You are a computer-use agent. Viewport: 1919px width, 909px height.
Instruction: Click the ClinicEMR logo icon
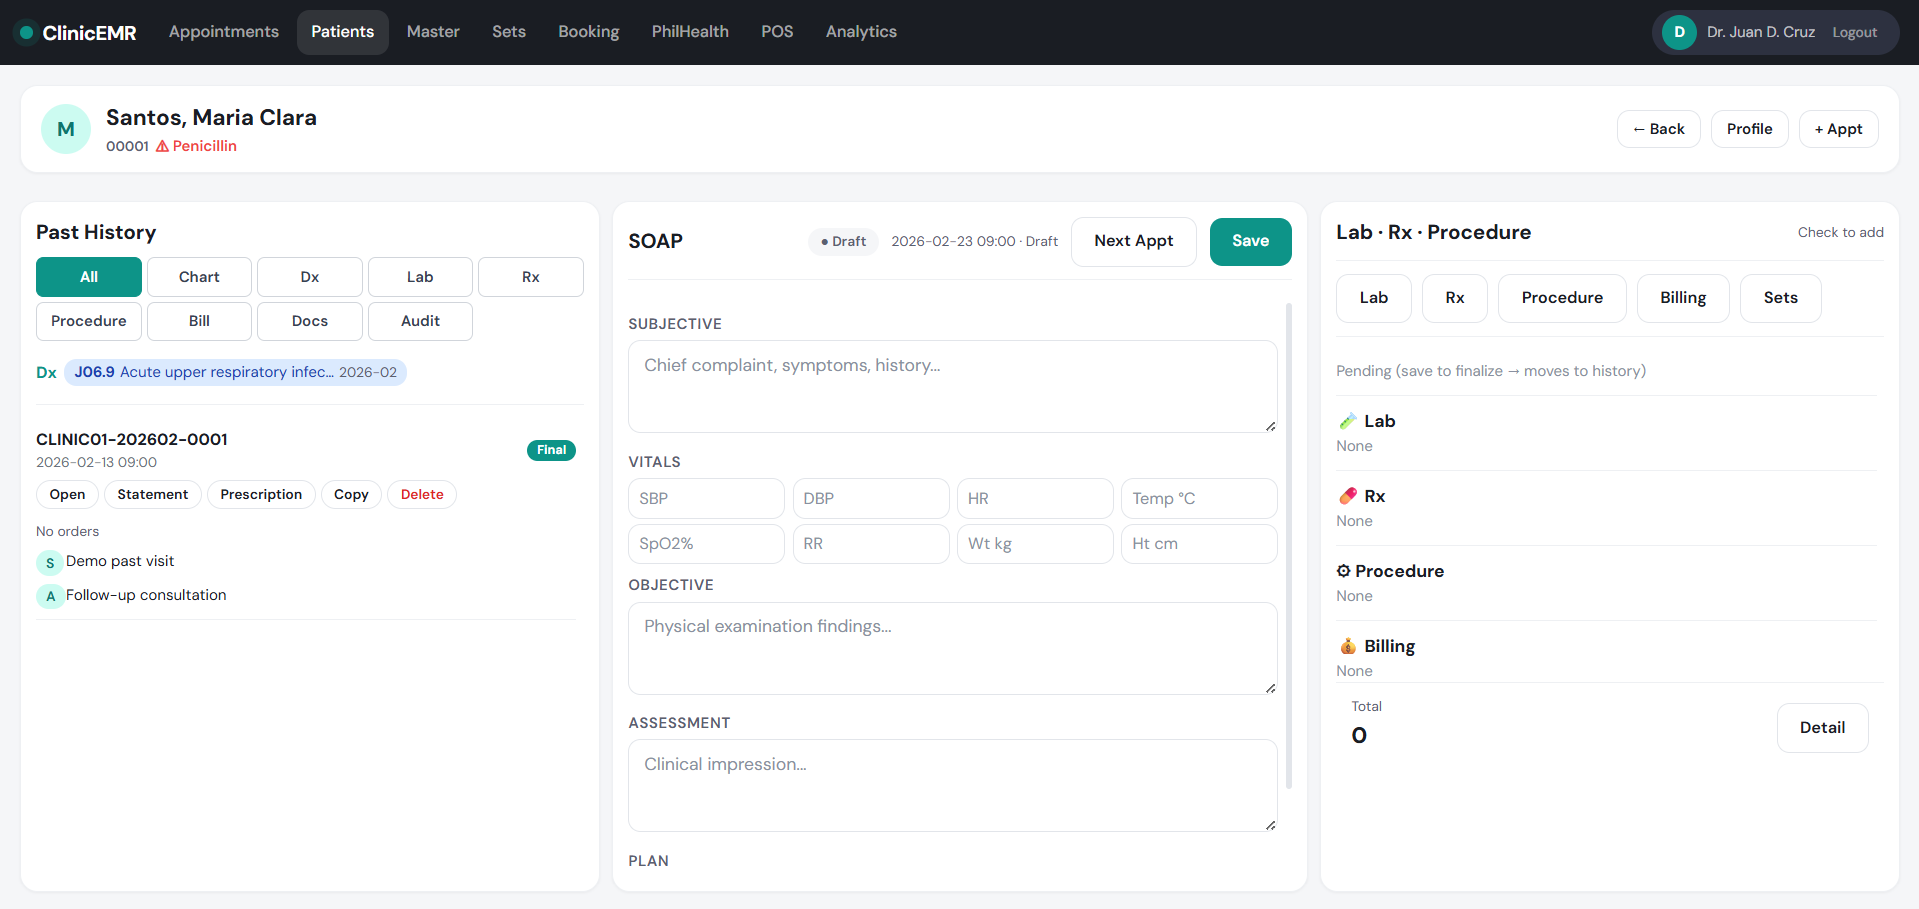tap(27, 33)
